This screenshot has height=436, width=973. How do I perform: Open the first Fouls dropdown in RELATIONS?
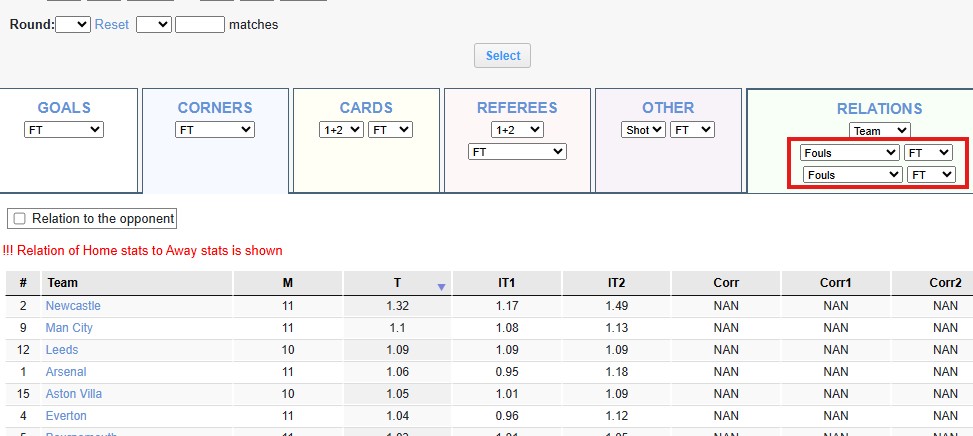click(849, 153)
